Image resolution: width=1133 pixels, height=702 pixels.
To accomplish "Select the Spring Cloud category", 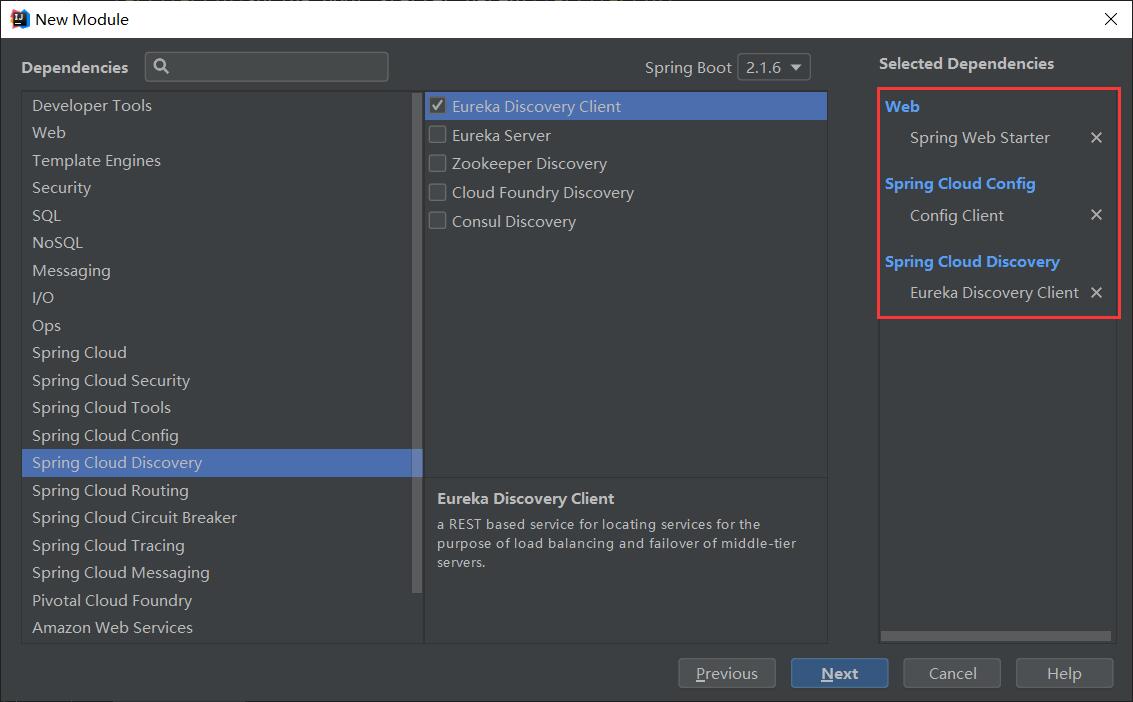I will coord(217,352).
